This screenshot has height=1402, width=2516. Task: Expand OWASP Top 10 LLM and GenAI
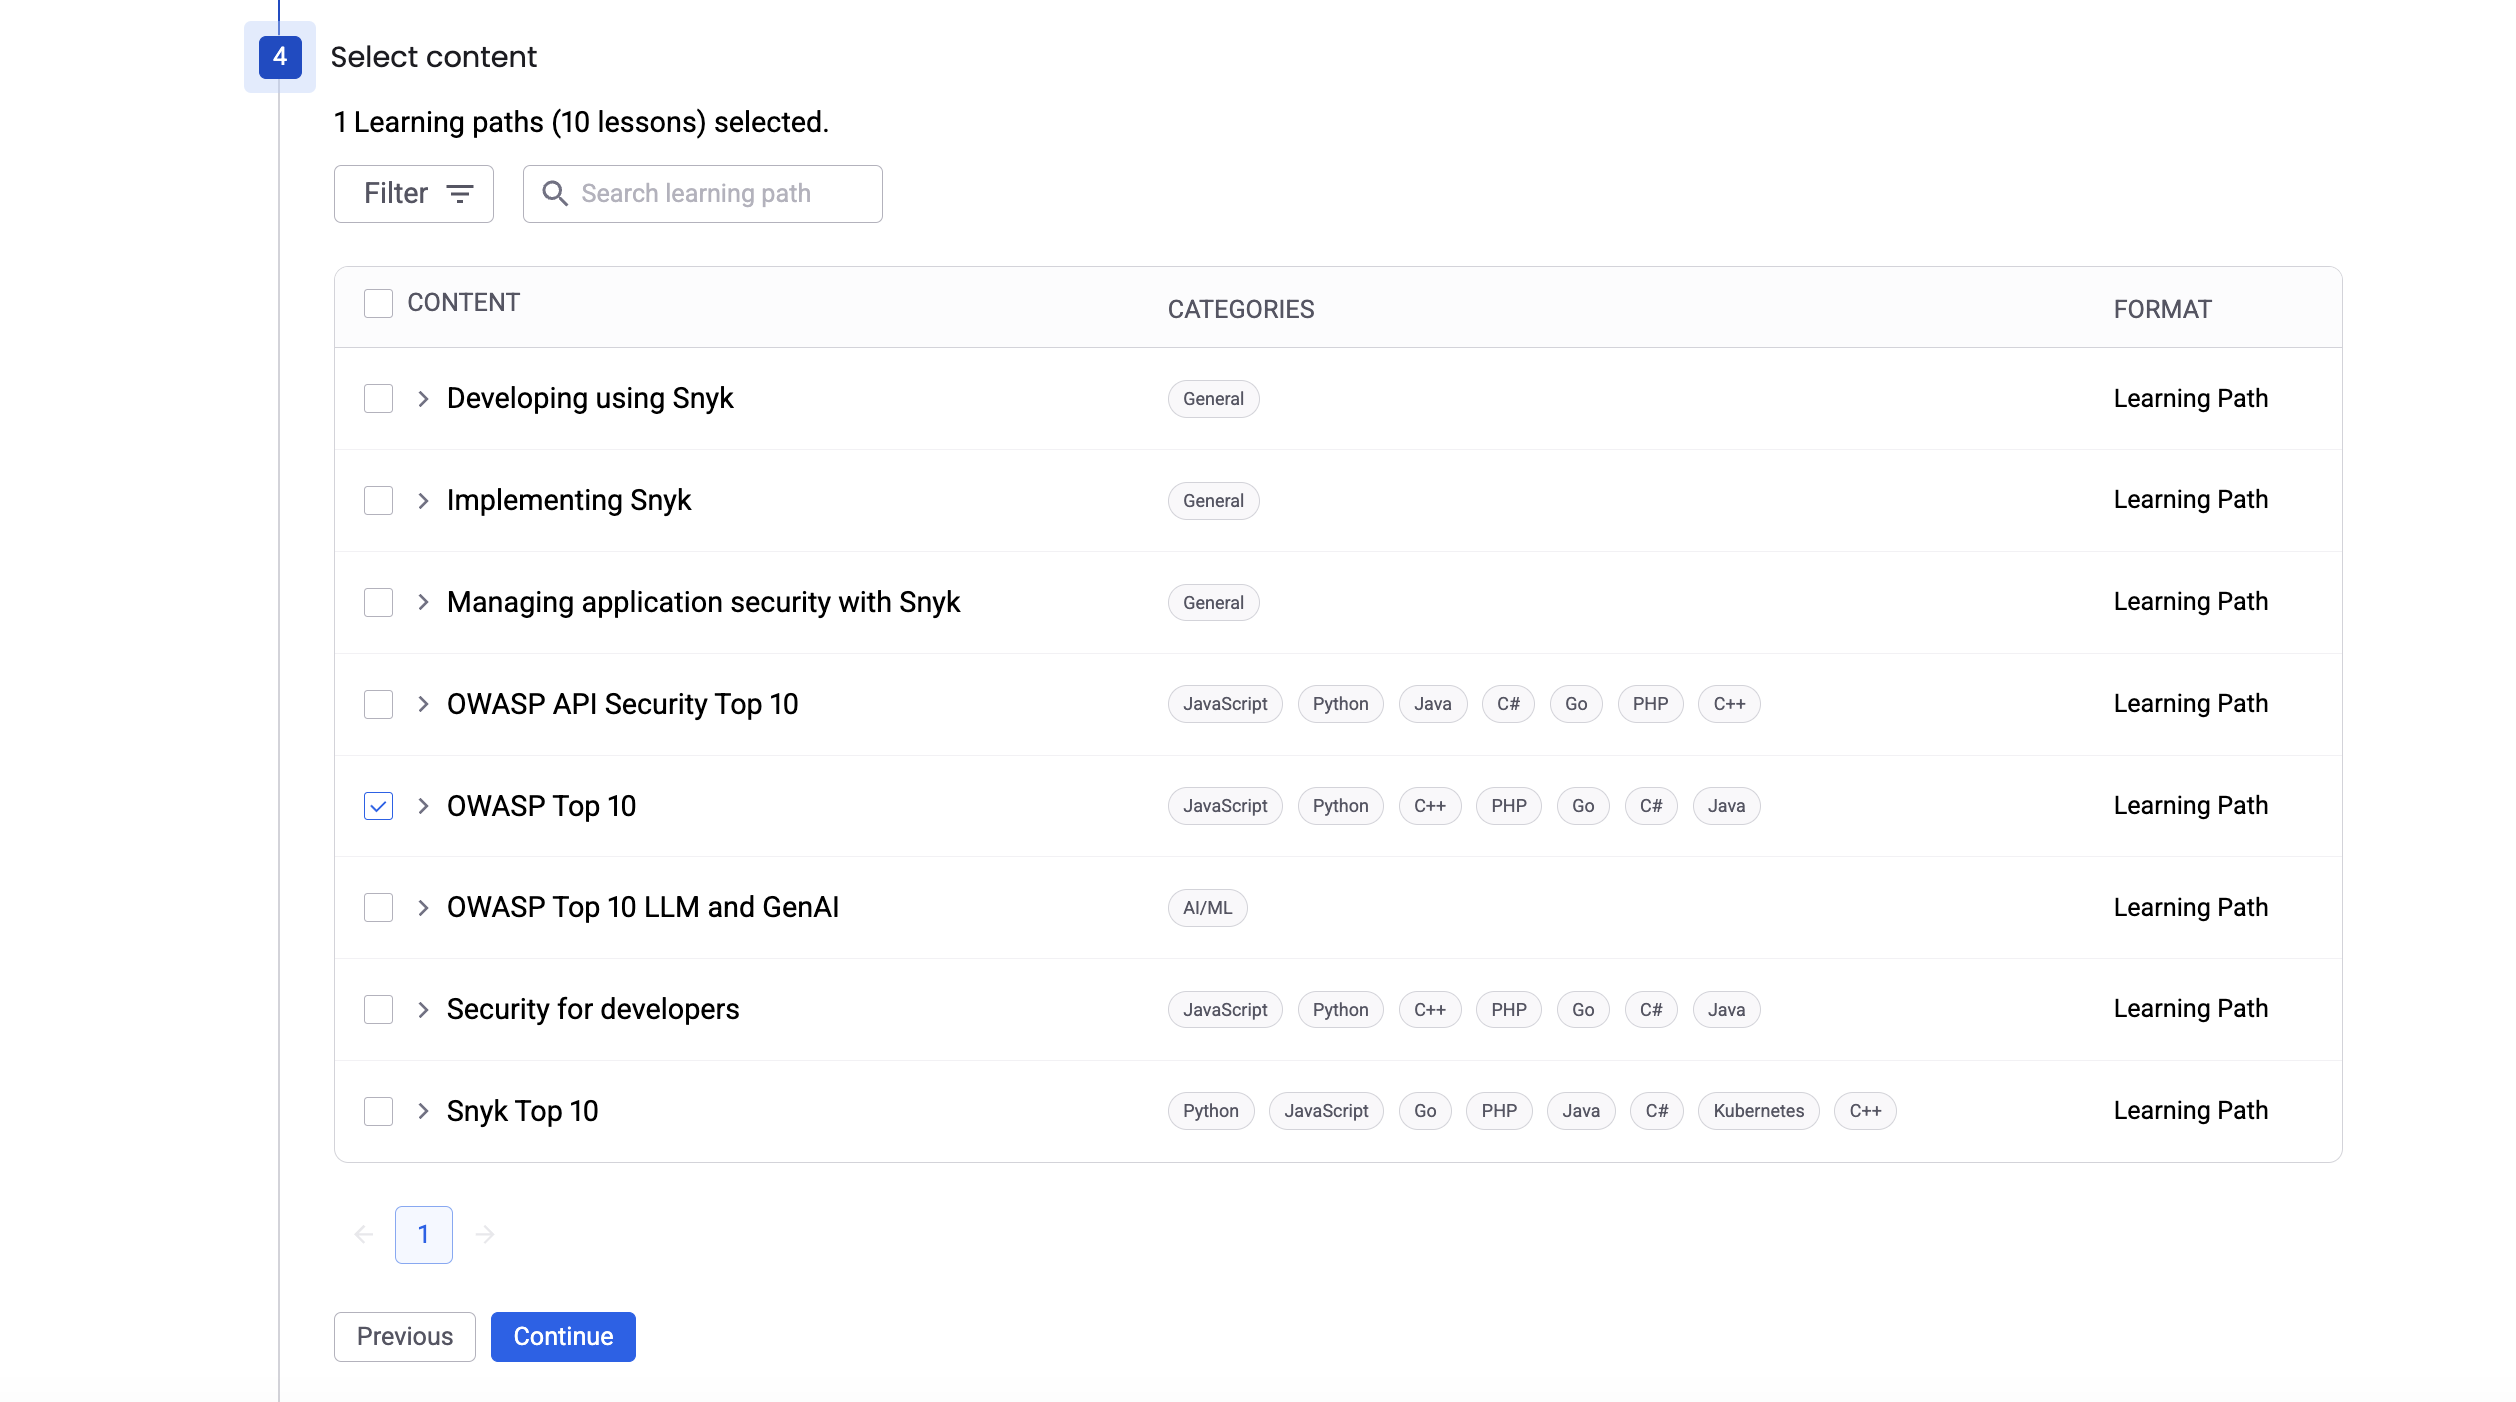423,908
